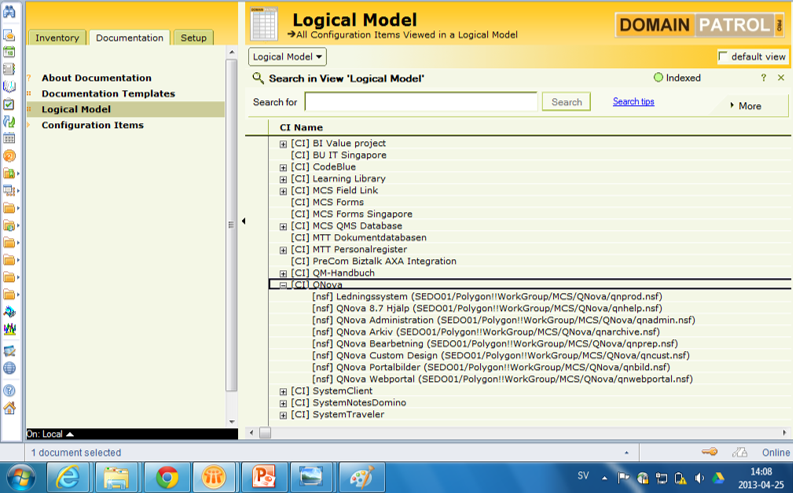Open the To Do checkmark icon
Viewport: 793px width, 493px height.
(x=9, y=104)
